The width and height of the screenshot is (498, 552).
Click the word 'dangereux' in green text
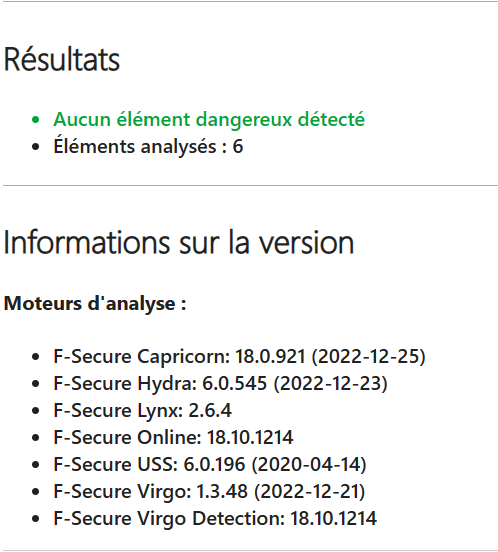[244, 120]
